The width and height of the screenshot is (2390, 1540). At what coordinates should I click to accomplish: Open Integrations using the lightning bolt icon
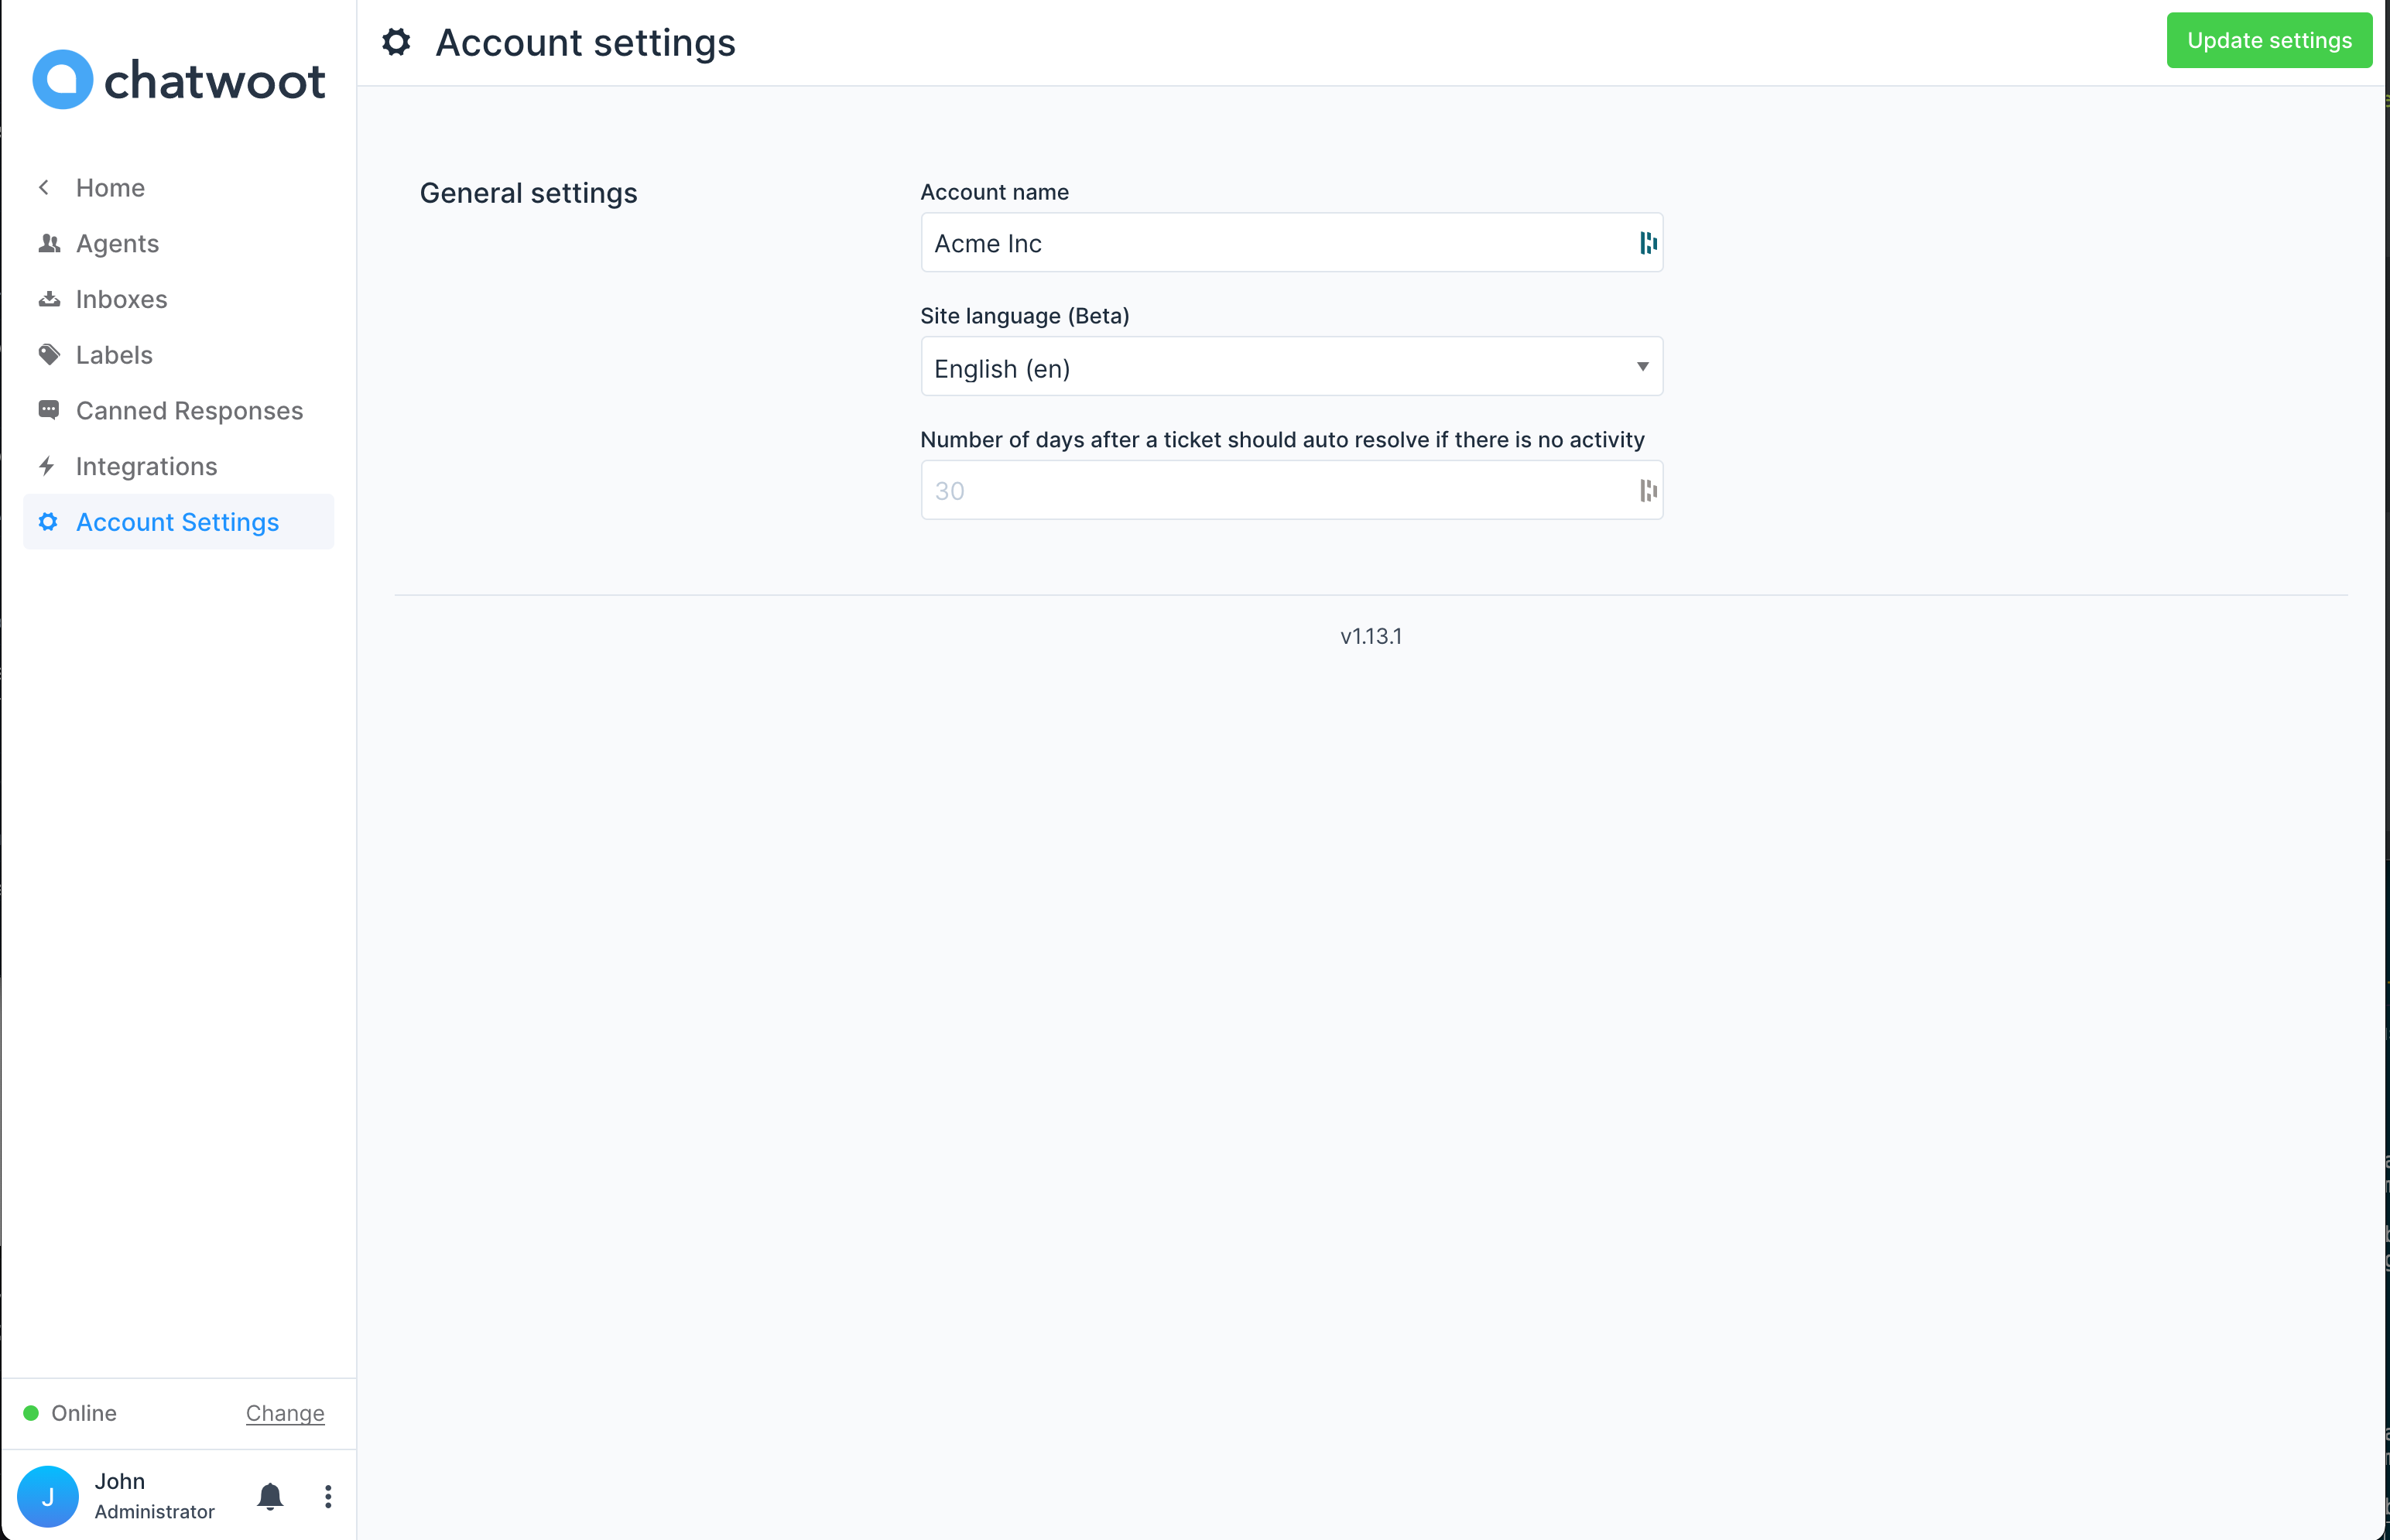click(x=49, y=466)
